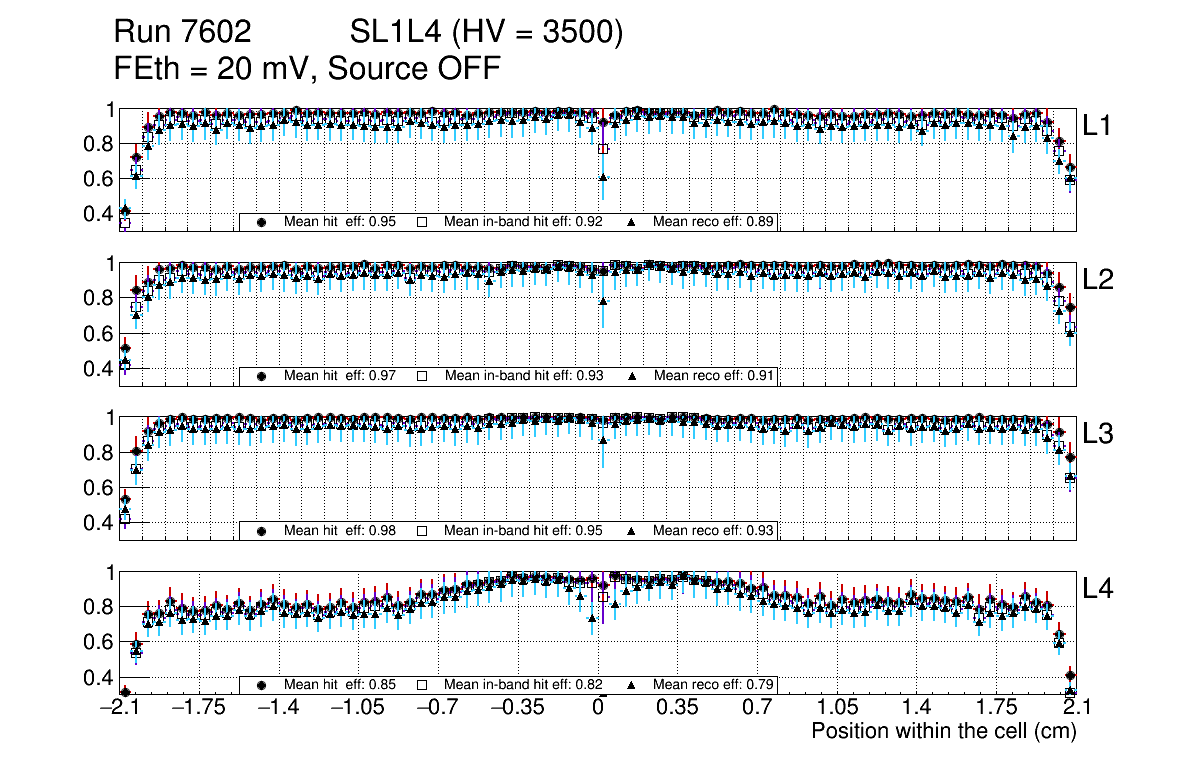Select the 'Mean reco eff: 0.93' legend entry
Viewport: 1196px width, 772px height.
pyautogui.click(x=713, y=531)
